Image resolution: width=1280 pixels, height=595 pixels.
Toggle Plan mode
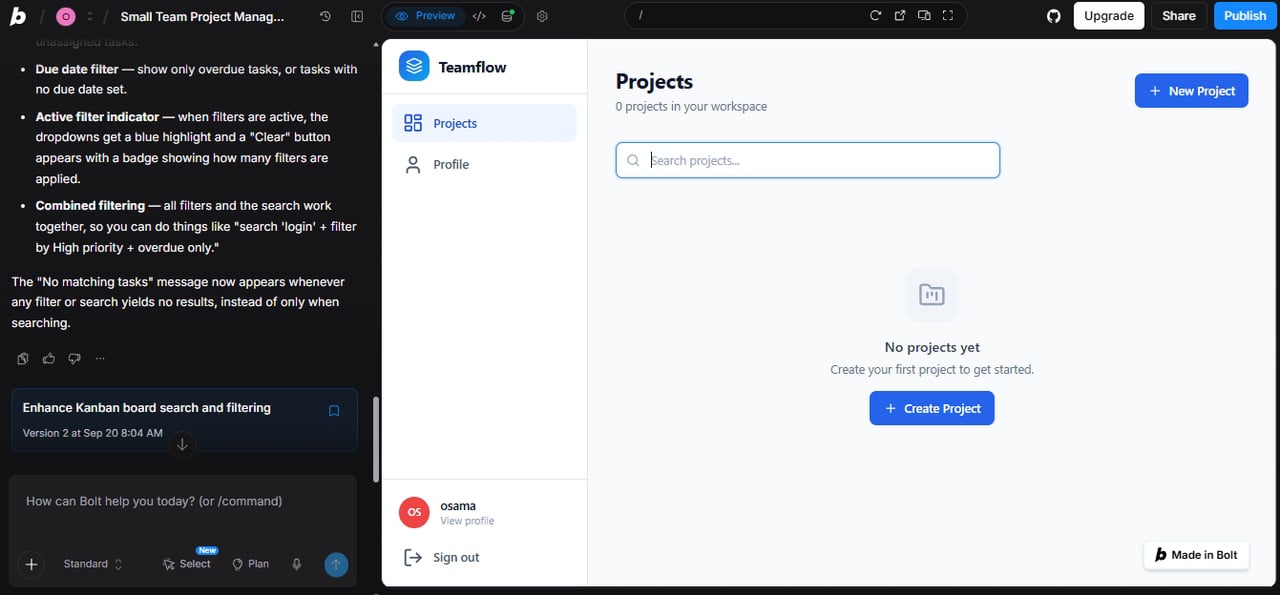[x=250, y=564]
